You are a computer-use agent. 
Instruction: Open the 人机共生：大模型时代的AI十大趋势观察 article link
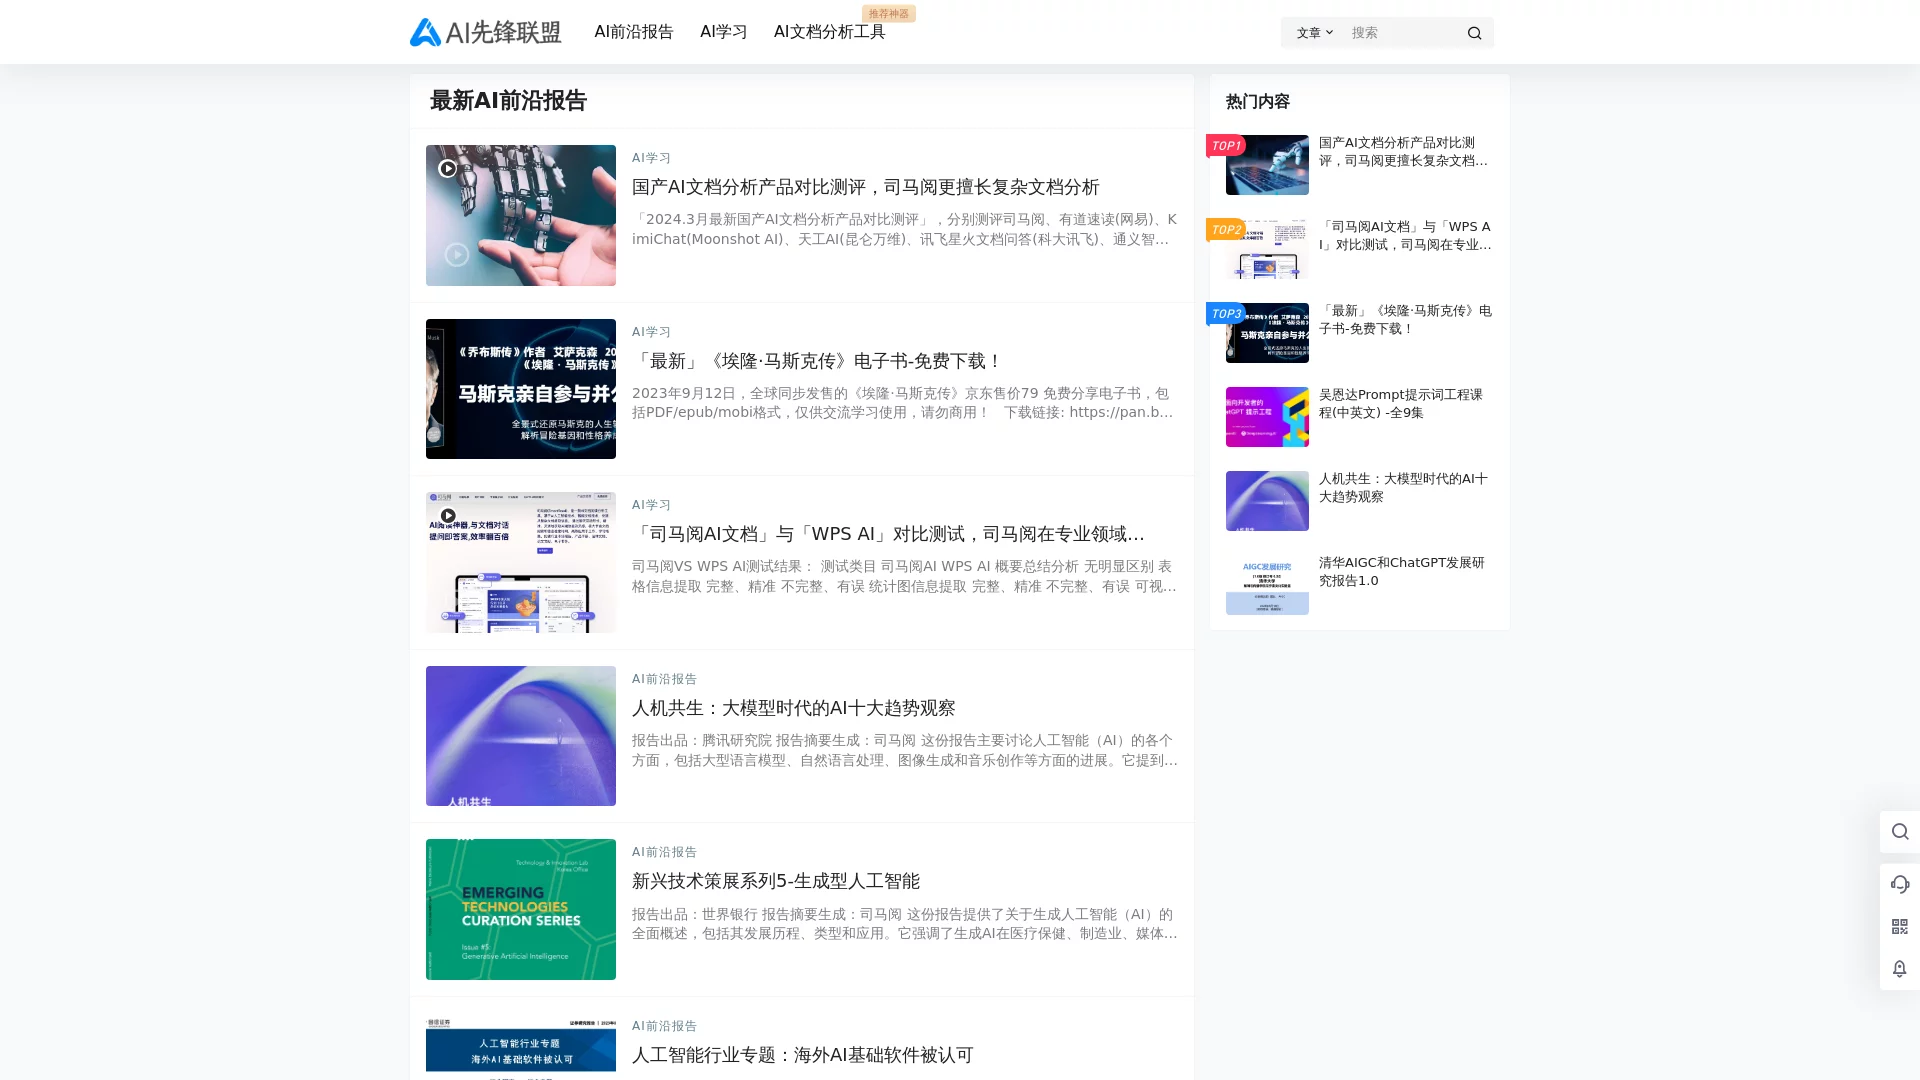pyautogui.click(x=793, y=708)
